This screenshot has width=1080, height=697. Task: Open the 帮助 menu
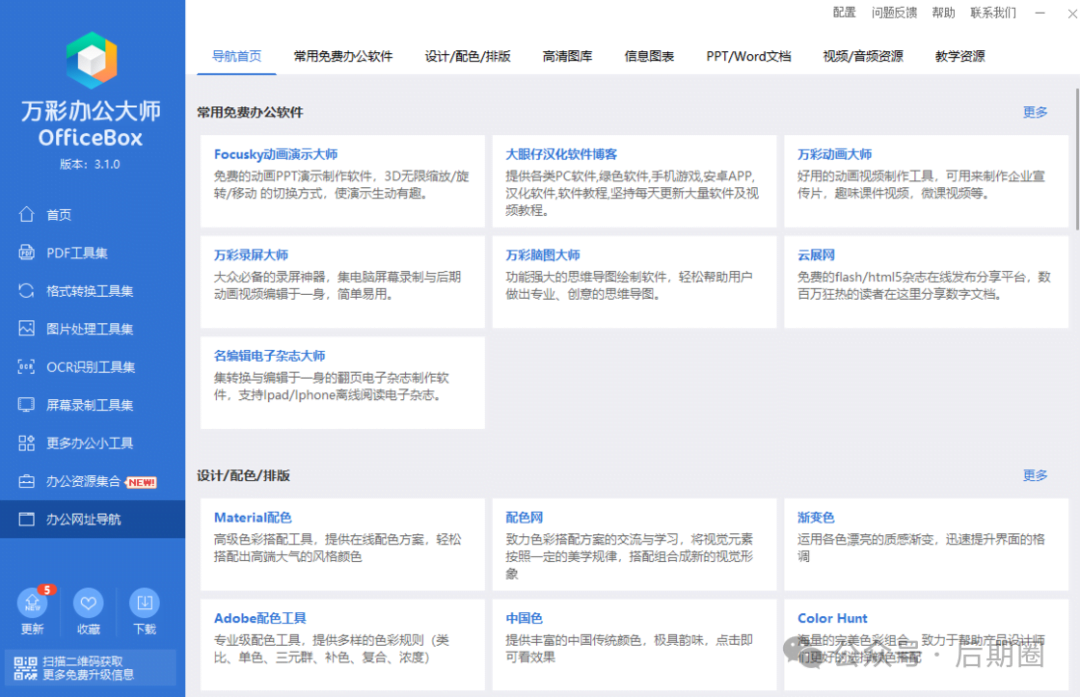[944, 12]
